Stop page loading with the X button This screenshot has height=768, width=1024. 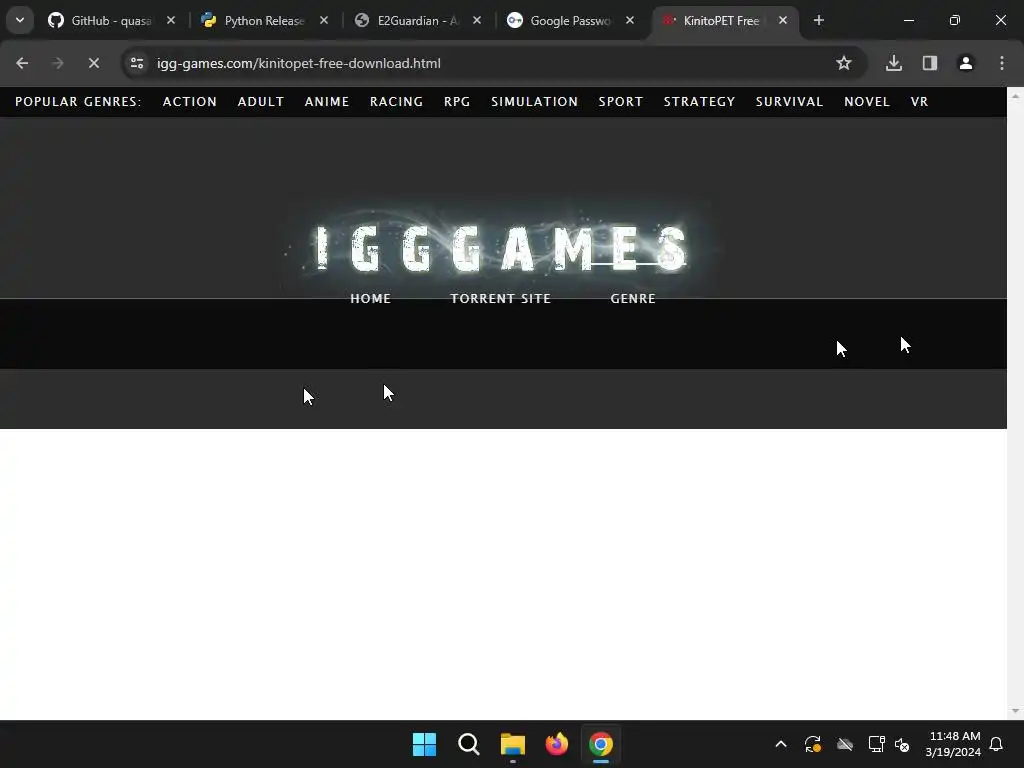click(x=94, y=63)
